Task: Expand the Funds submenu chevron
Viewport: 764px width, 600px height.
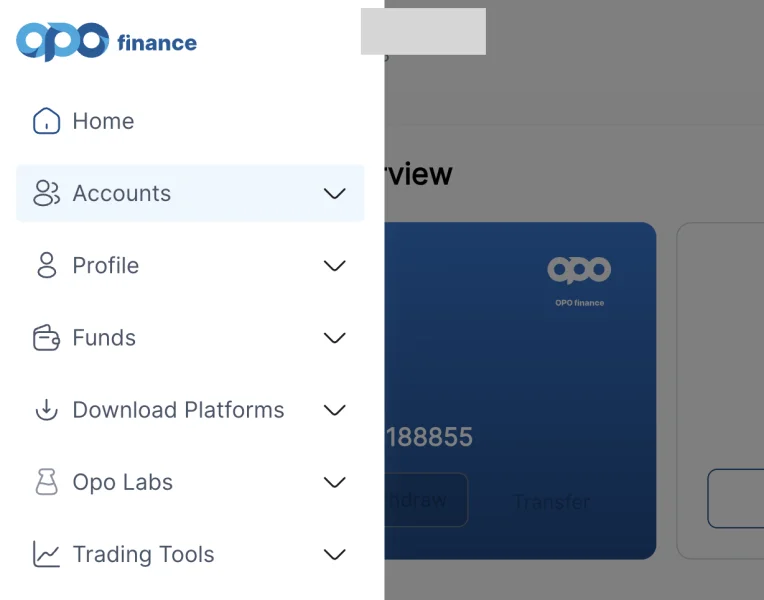Action: pos(335,338)
